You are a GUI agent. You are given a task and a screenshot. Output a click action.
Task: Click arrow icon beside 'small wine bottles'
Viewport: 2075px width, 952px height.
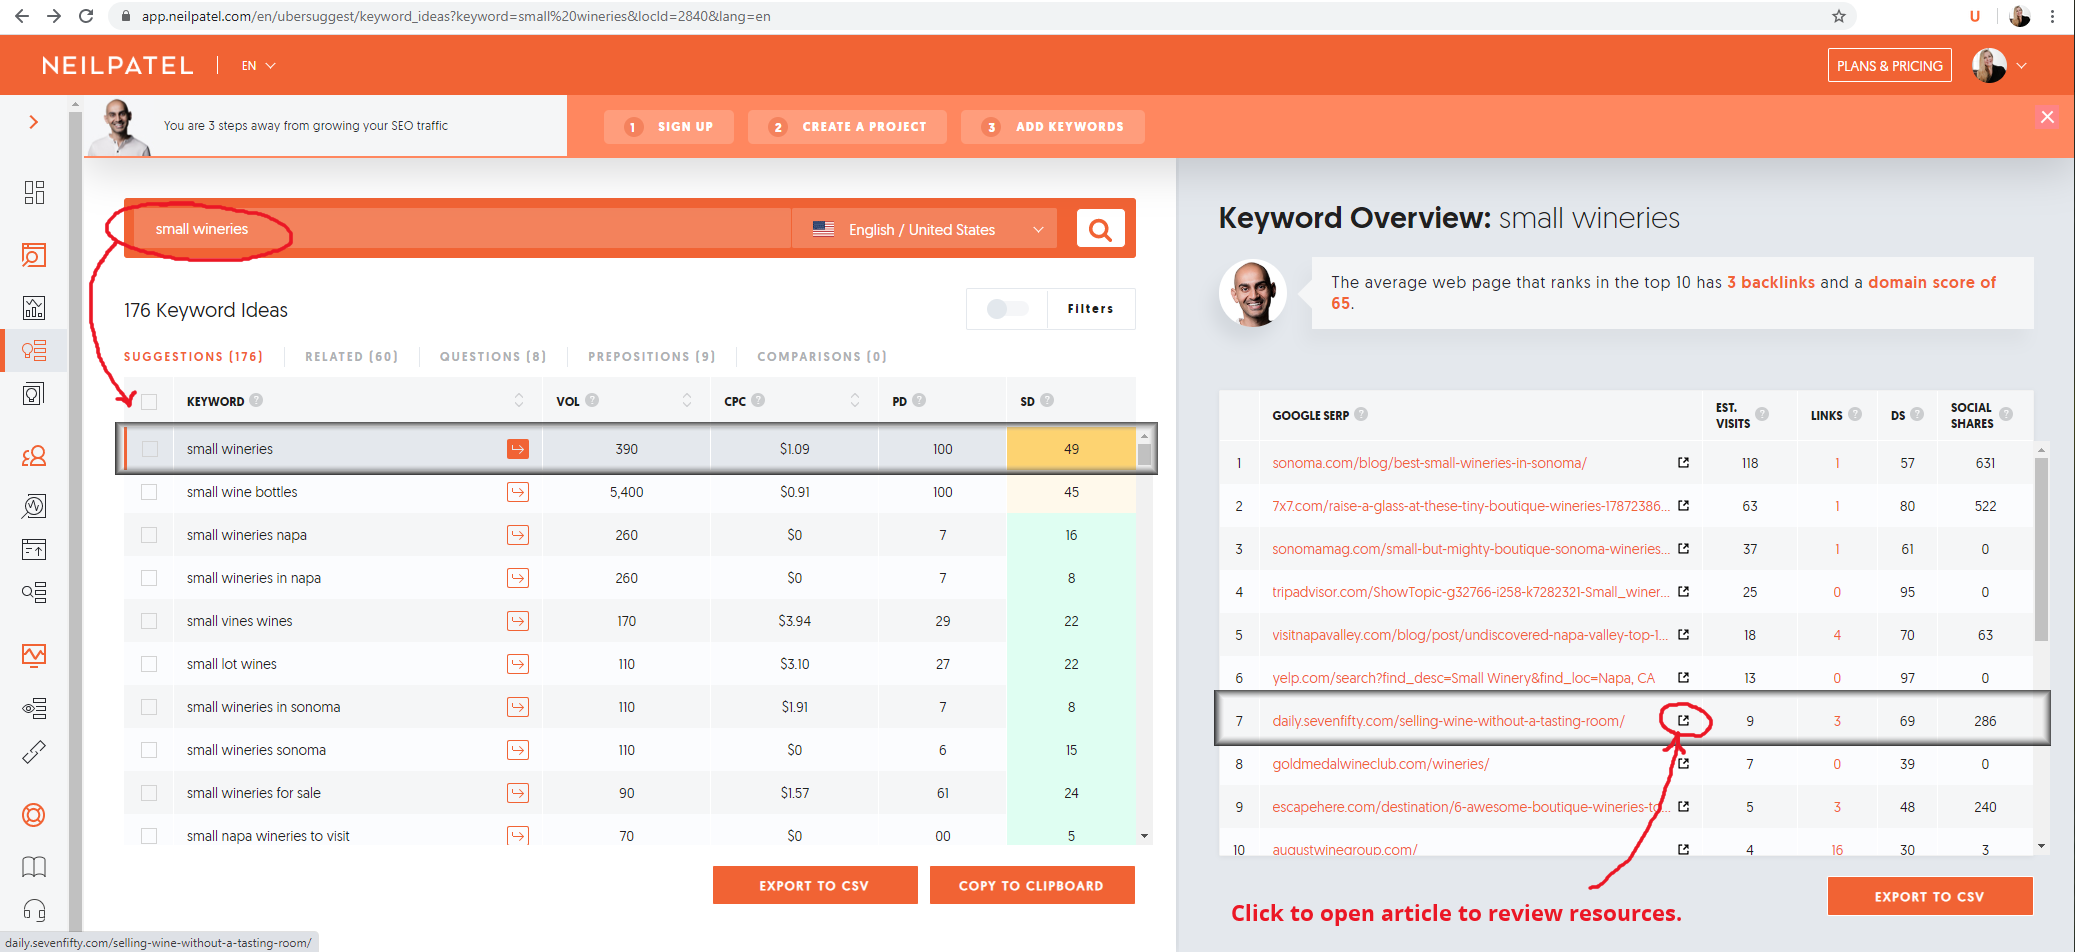point(517,492)
